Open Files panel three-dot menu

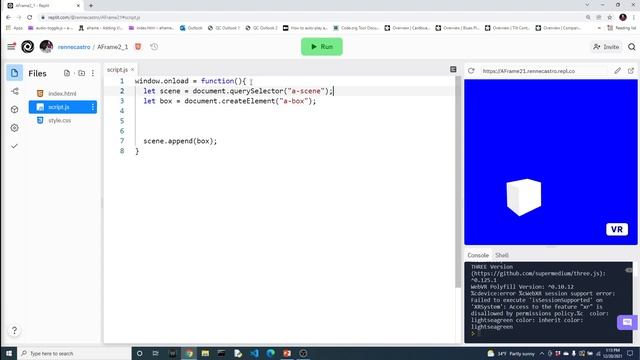pos(93,73)
